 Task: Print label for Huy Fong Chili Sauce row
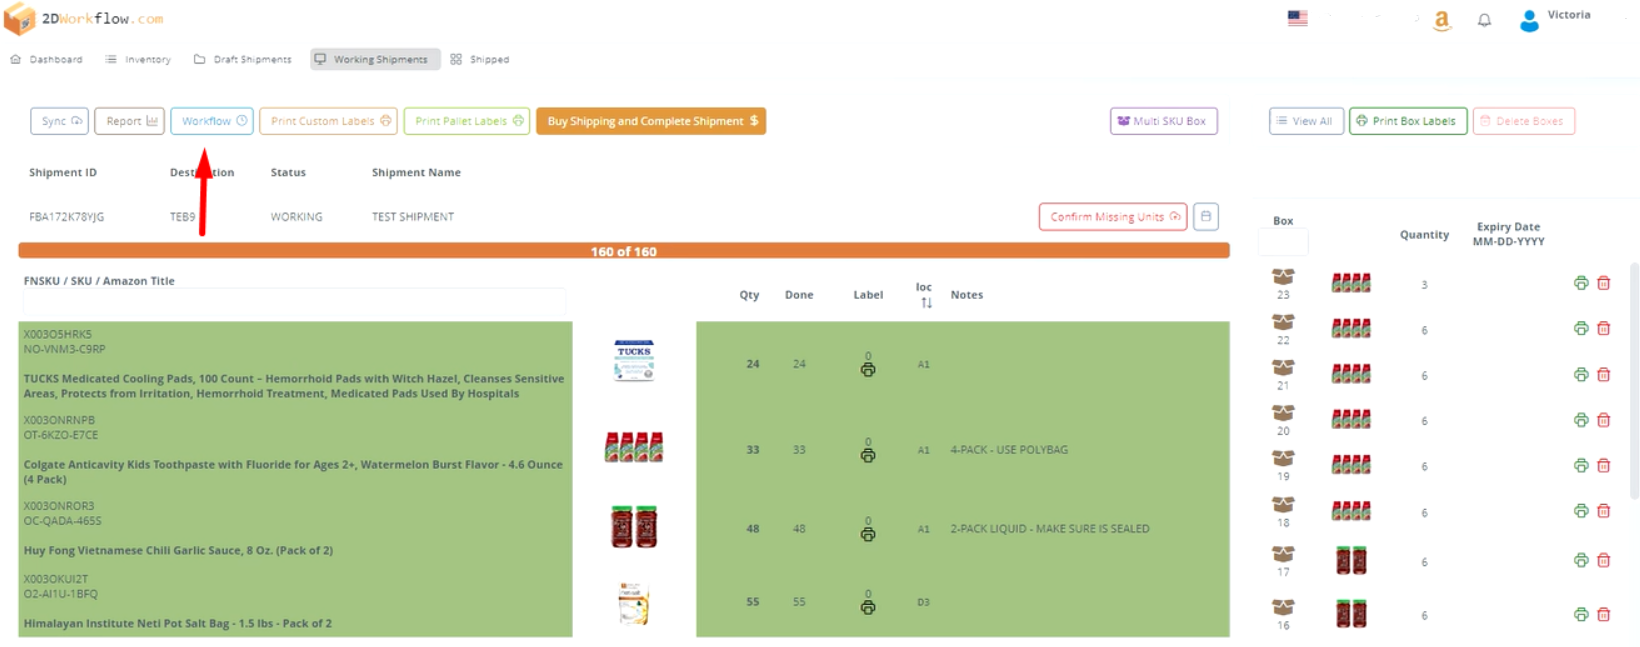tap(868, 534)
